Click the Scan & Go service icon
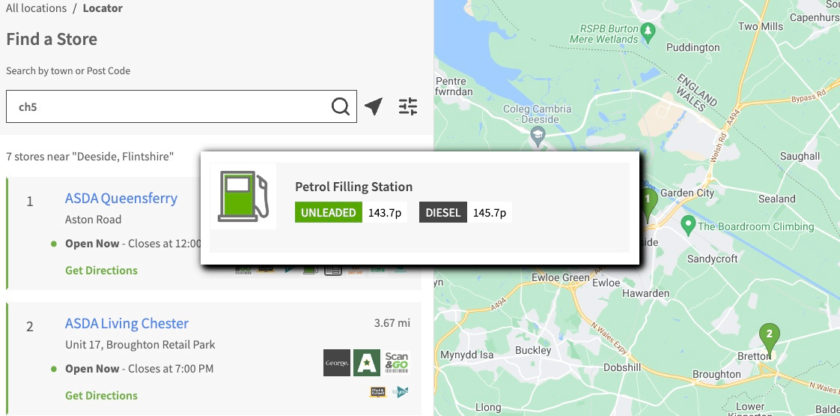Viewport: 840px width, 416px height. pos(396,362)
